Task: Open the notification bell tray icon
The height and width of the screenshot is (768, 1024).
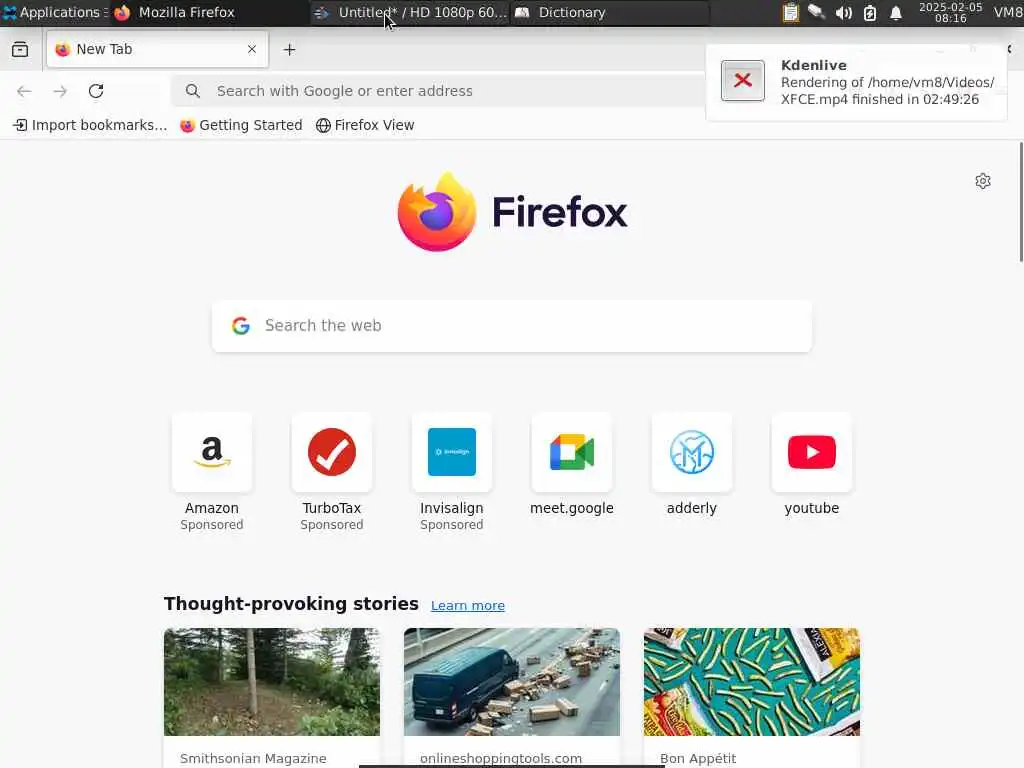Action: tap(896, 12)
